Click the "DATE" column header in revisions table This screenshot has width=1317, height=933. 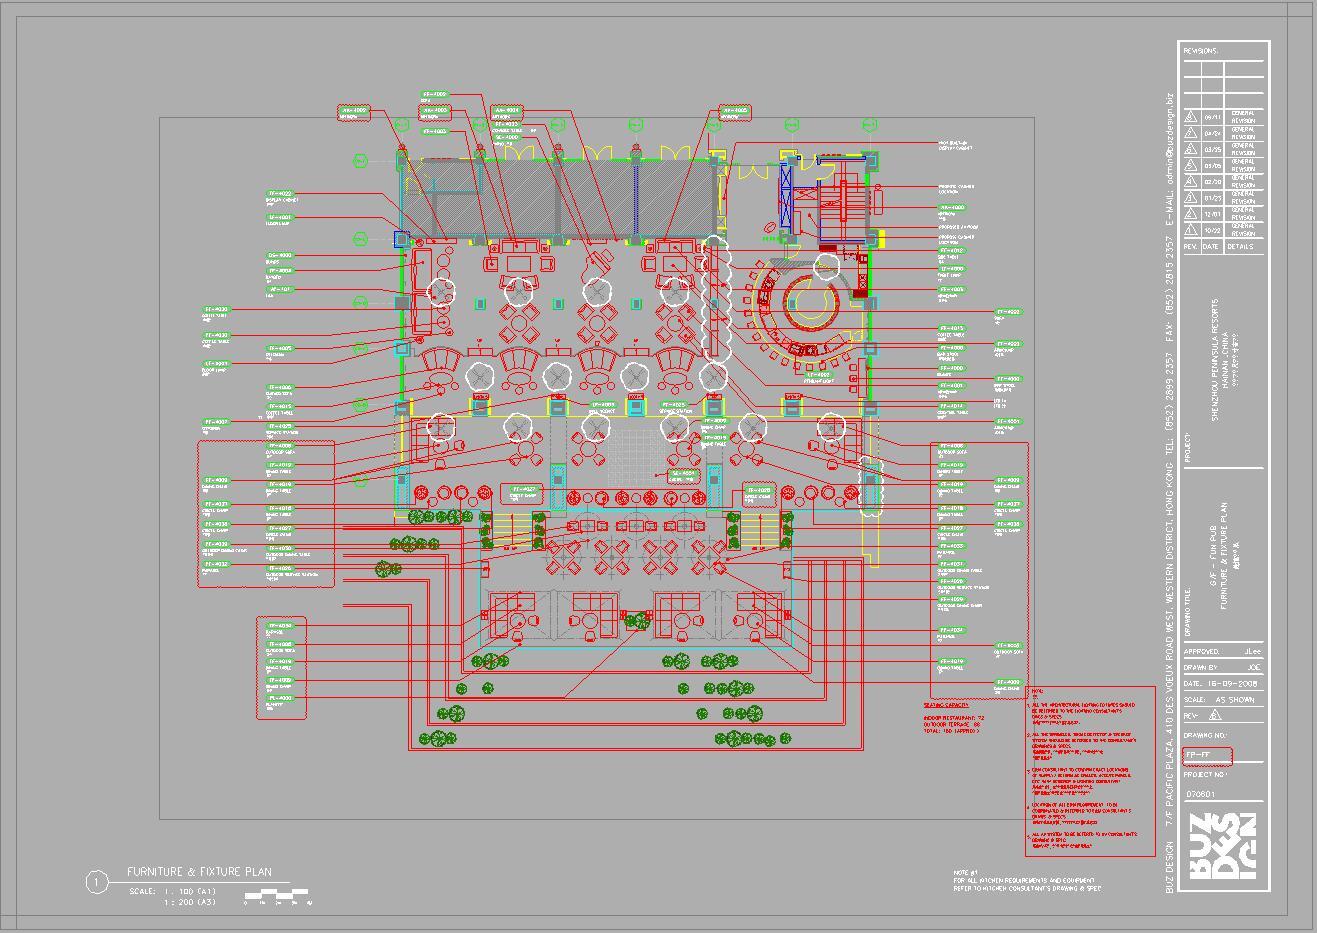[1211, 246]
